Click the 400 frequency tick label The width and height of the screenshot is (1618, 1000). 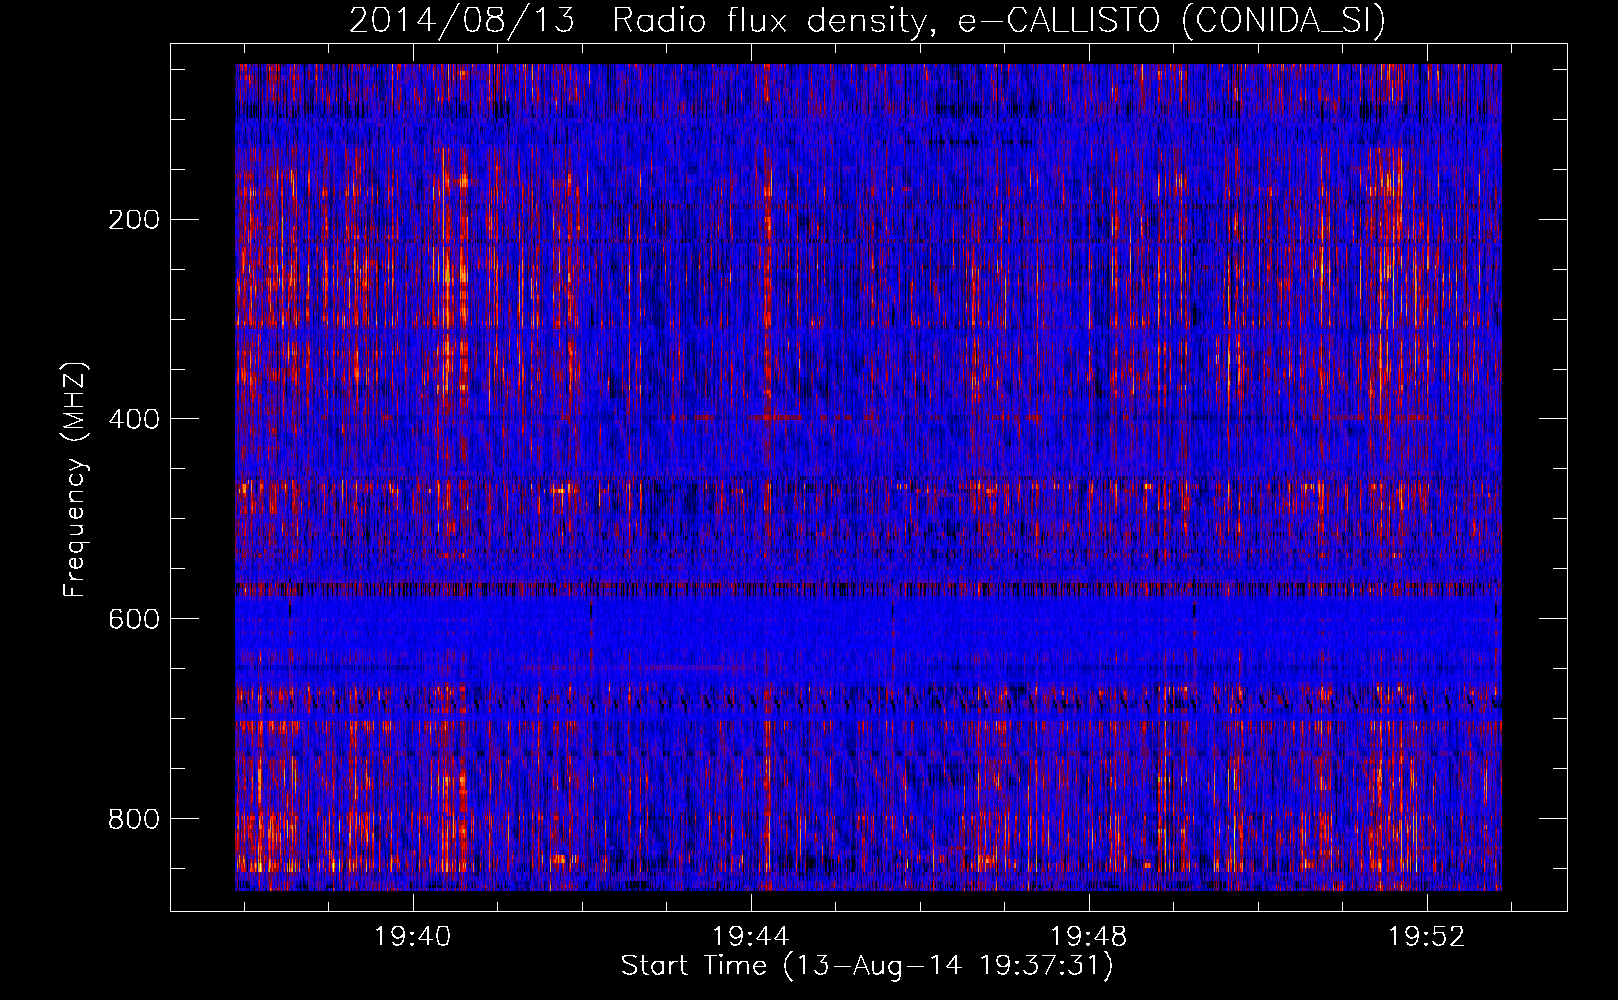pos(134,419)
